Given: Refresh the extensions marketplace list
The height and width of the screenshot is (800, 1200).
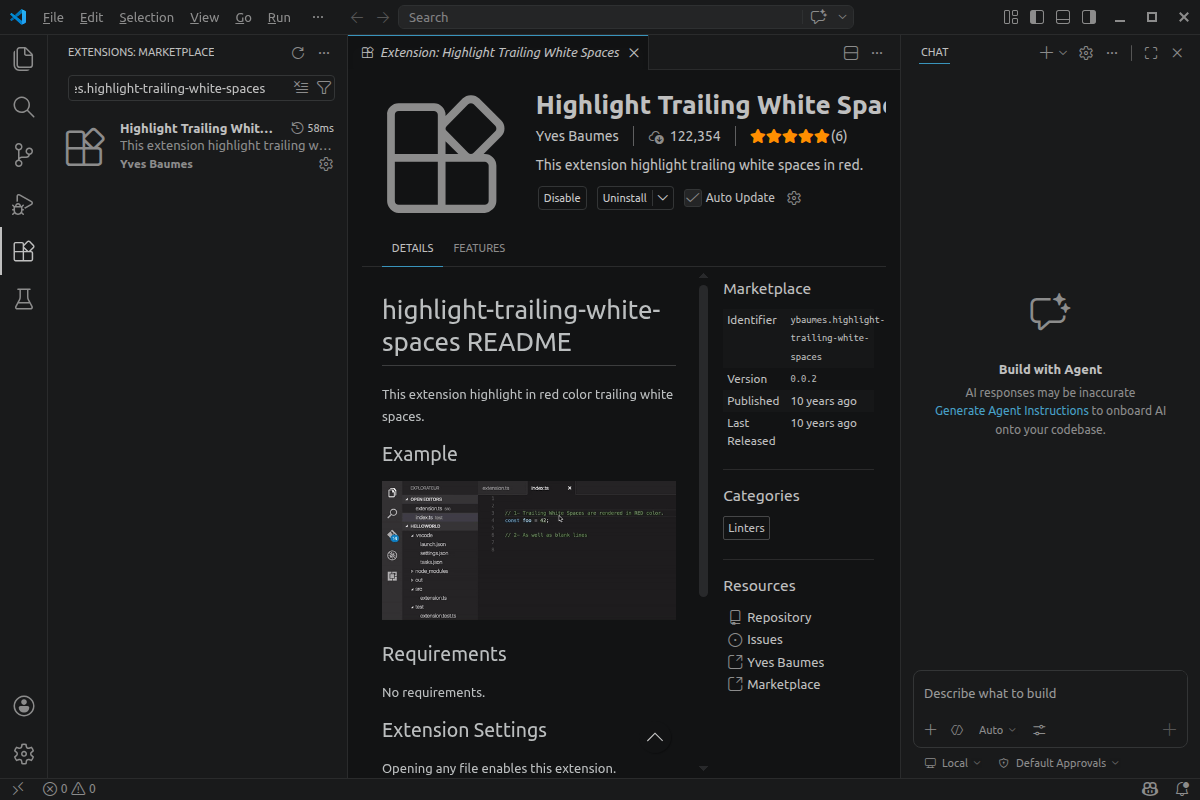Looking at the screenshot, I should (x=297, y=53).
